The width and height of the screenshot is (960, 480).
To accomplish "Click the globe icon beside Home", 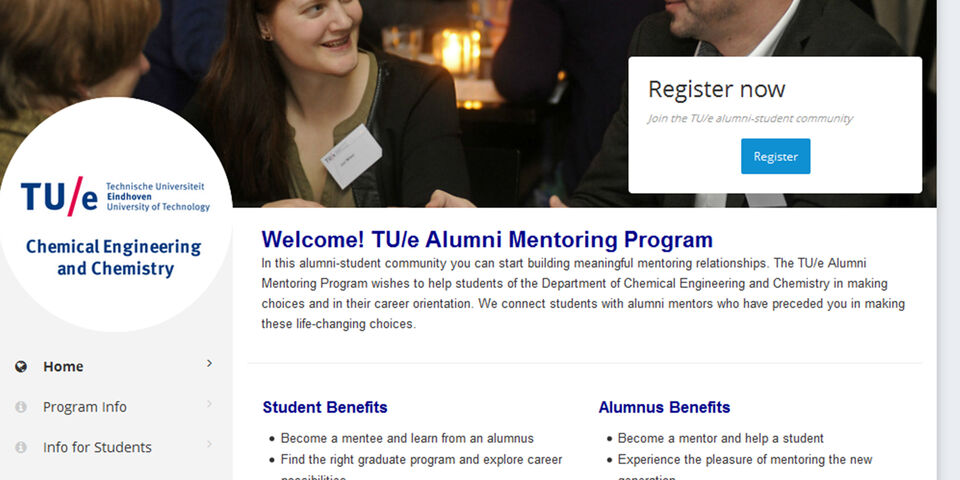I will (21, 367).
